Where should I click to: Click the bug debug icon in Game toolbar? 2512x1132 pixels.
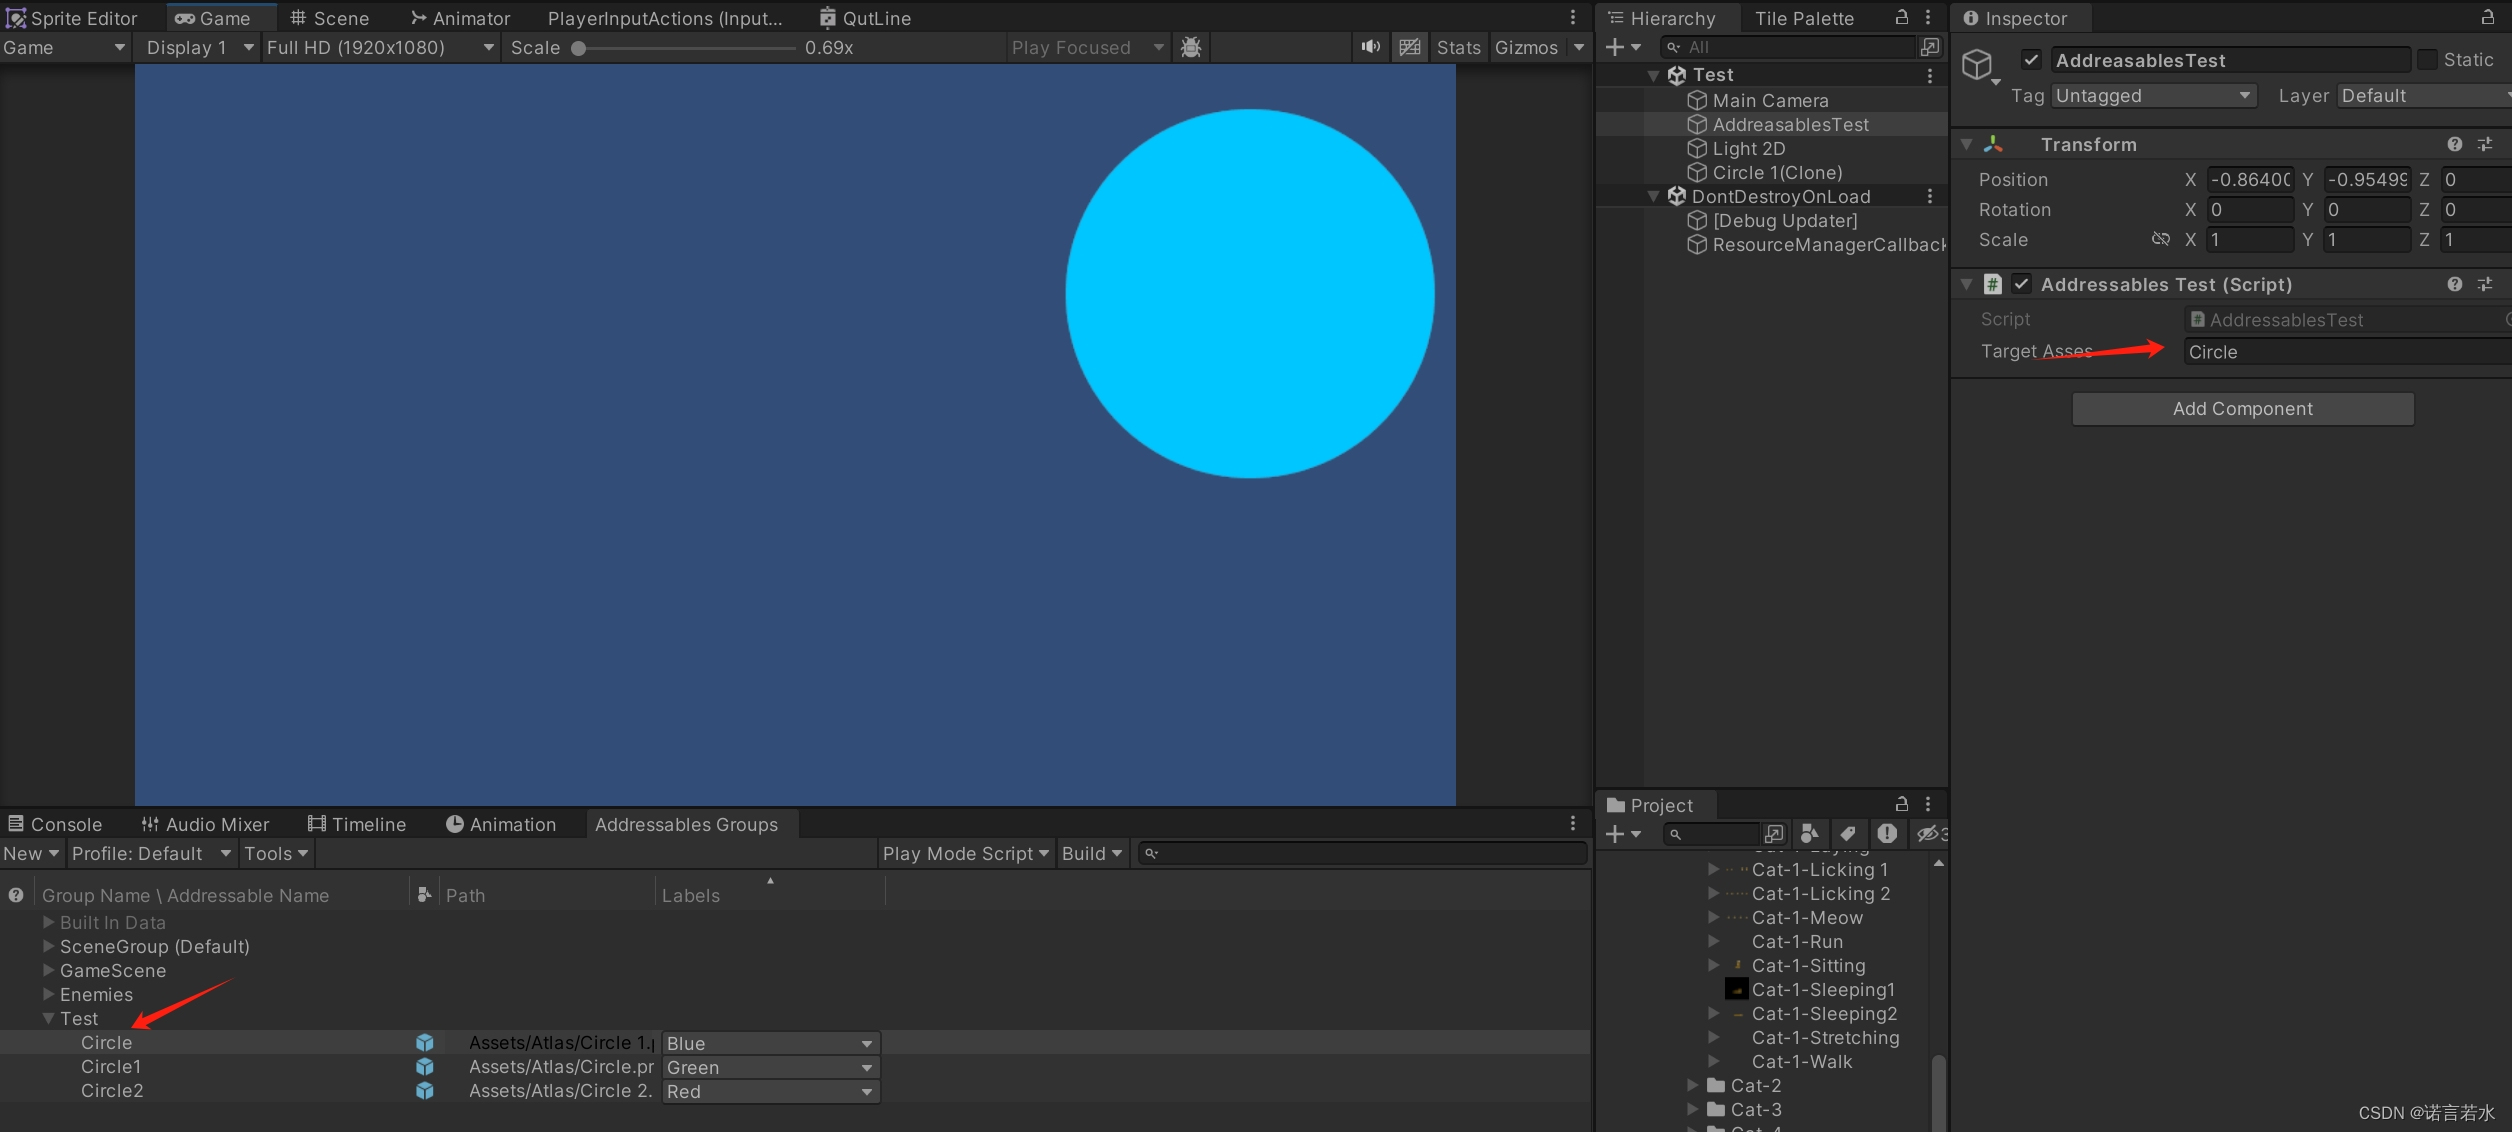pyautogui.click(x=1191, y=47)
